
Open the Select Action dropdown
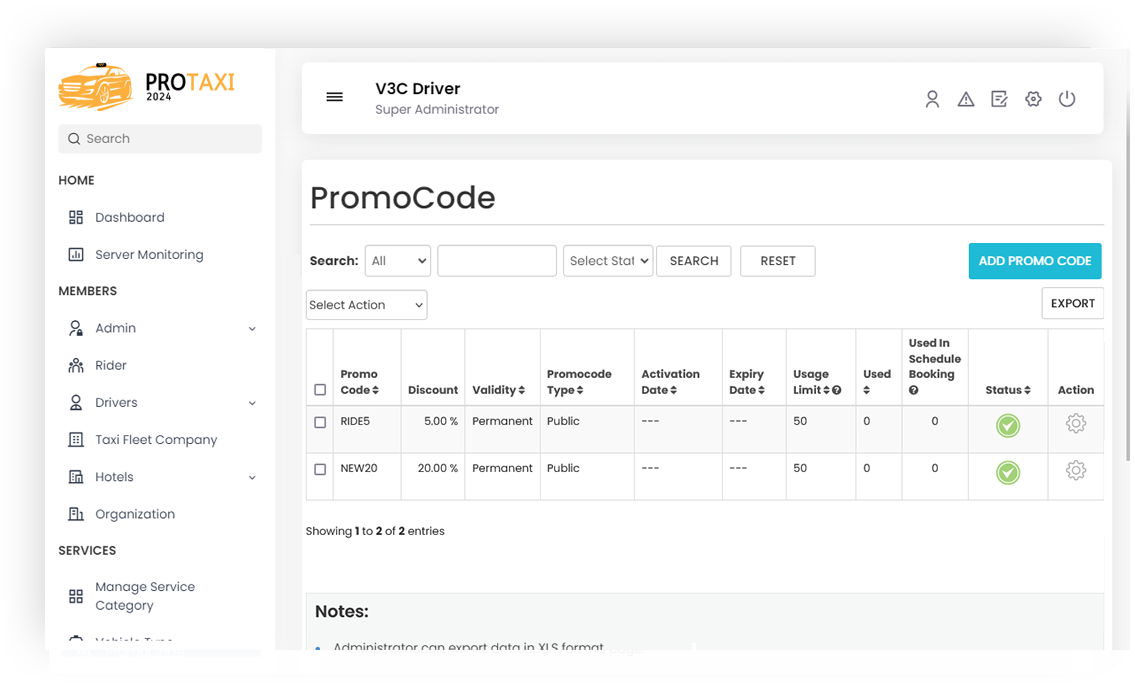coord(366,305)
